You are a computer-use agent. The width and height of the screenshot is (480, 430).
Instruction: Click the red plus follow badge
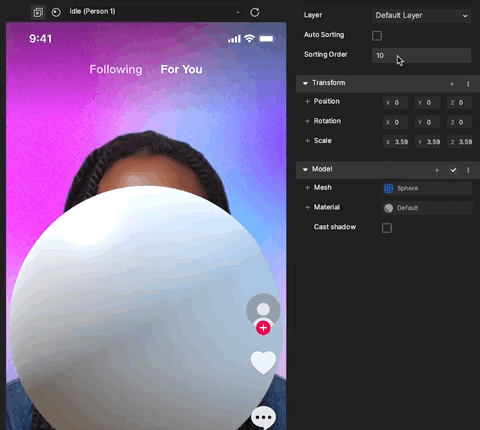[263, 328]
